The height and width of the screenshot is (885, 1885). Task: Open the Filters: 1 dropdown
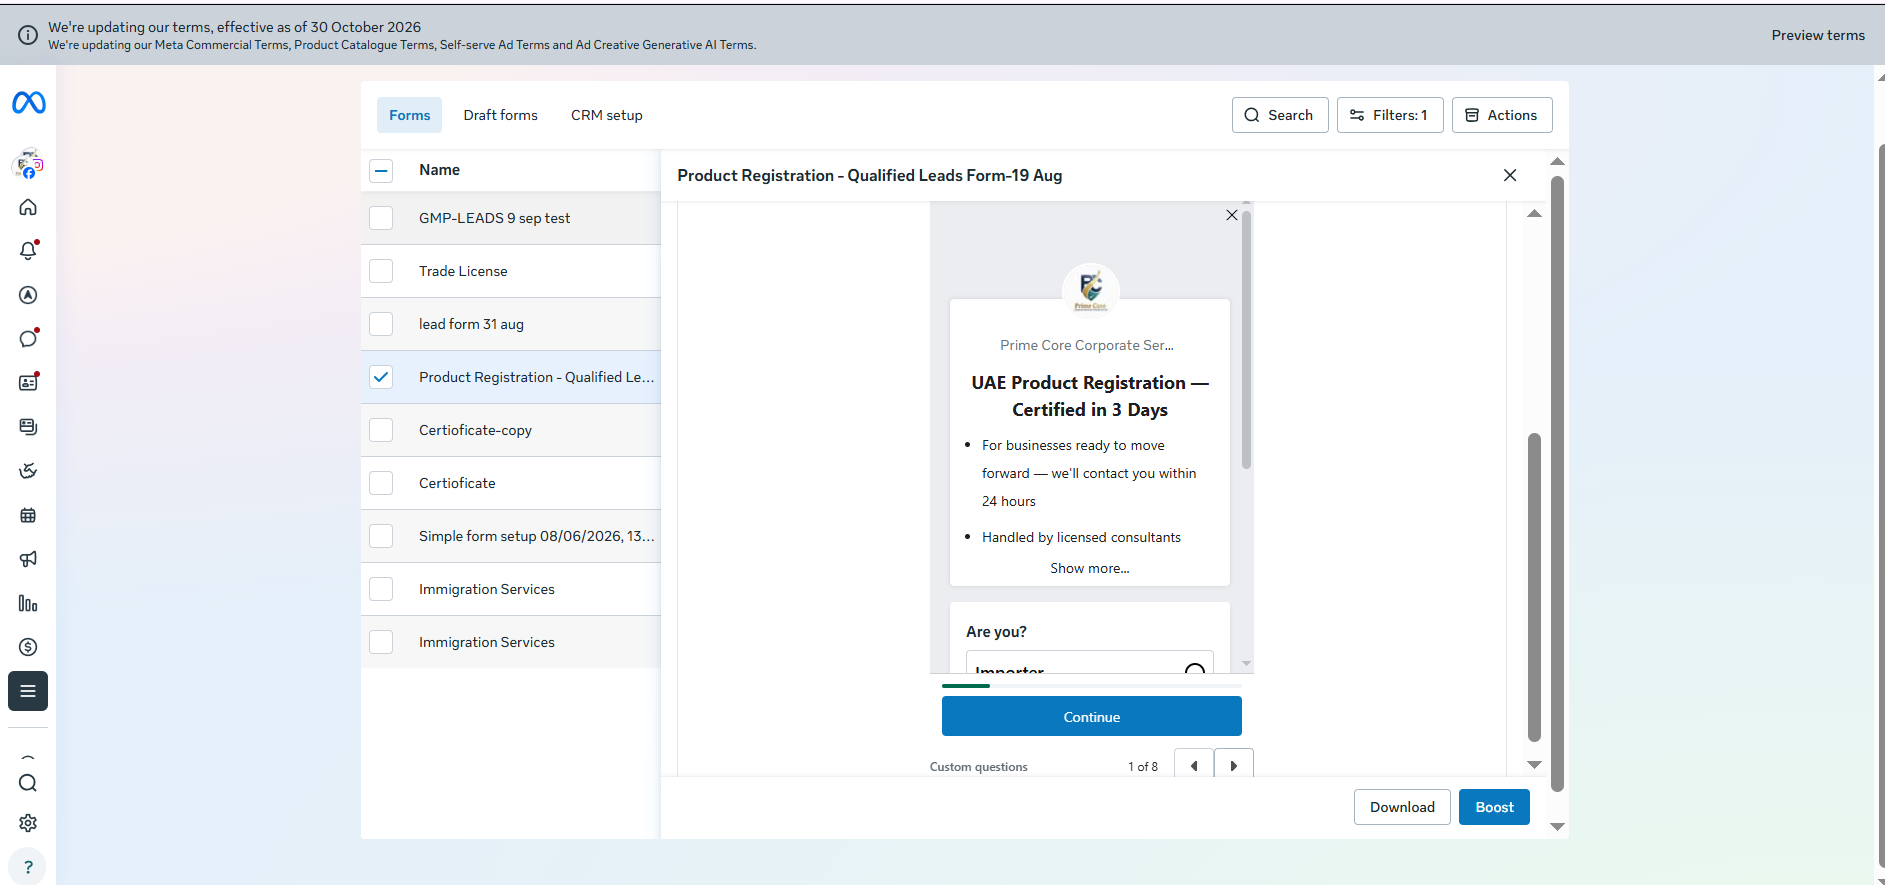[1390, 115]
